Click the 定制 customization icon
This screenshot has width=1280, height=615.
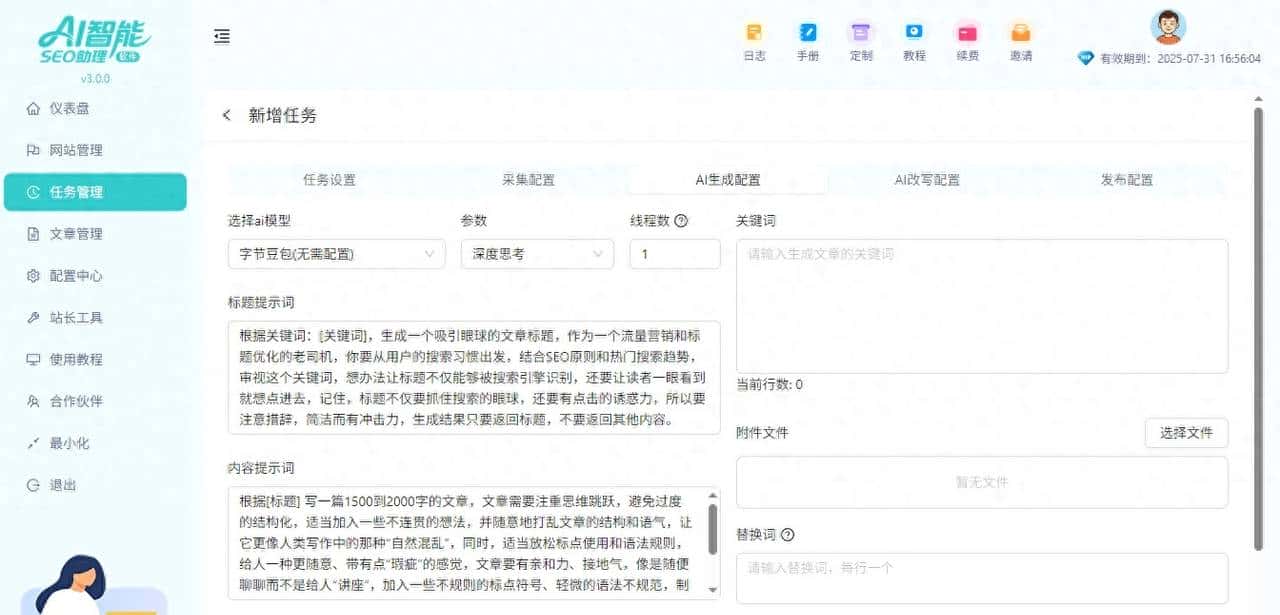[x=861, y=33]
